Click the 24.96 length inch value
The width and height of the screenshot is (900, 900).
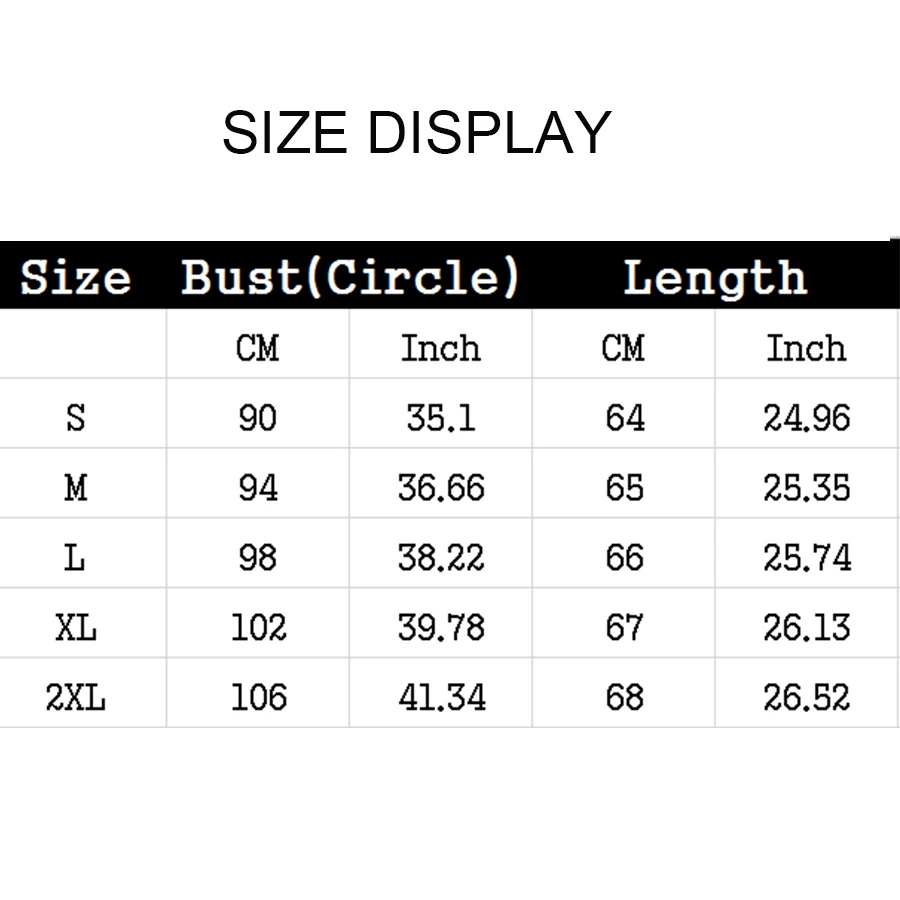pos(807,418)
